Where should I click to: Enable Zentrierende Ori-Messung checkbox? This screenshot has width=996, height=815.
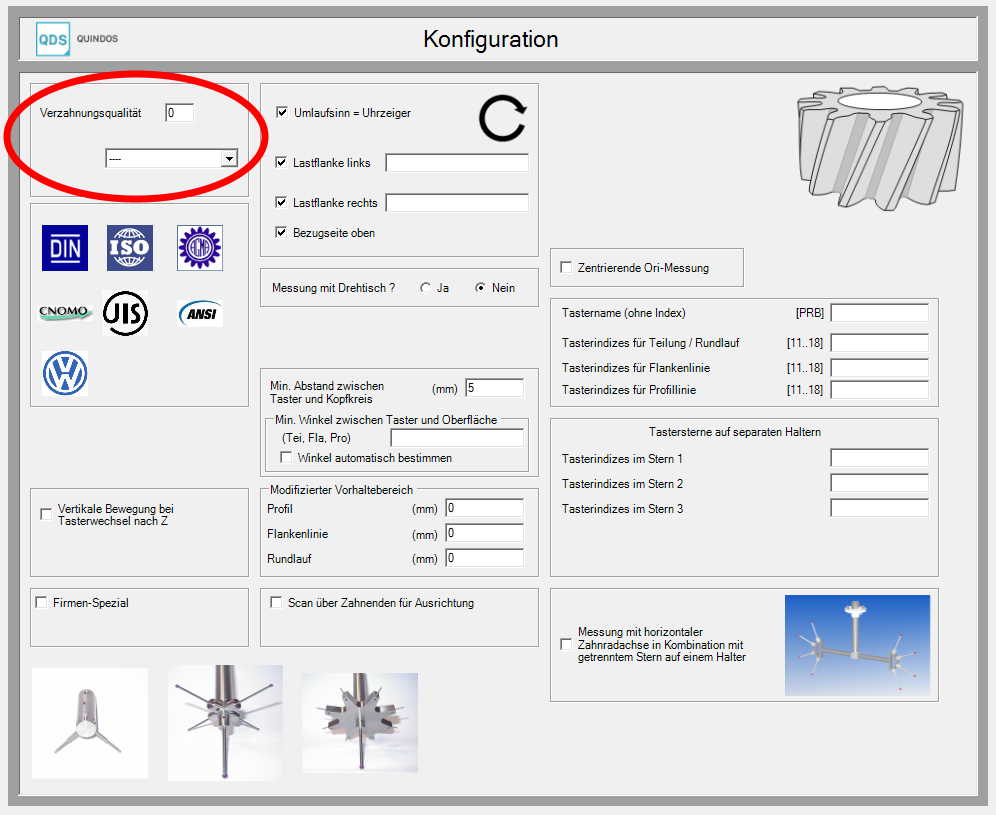(566, 267)
